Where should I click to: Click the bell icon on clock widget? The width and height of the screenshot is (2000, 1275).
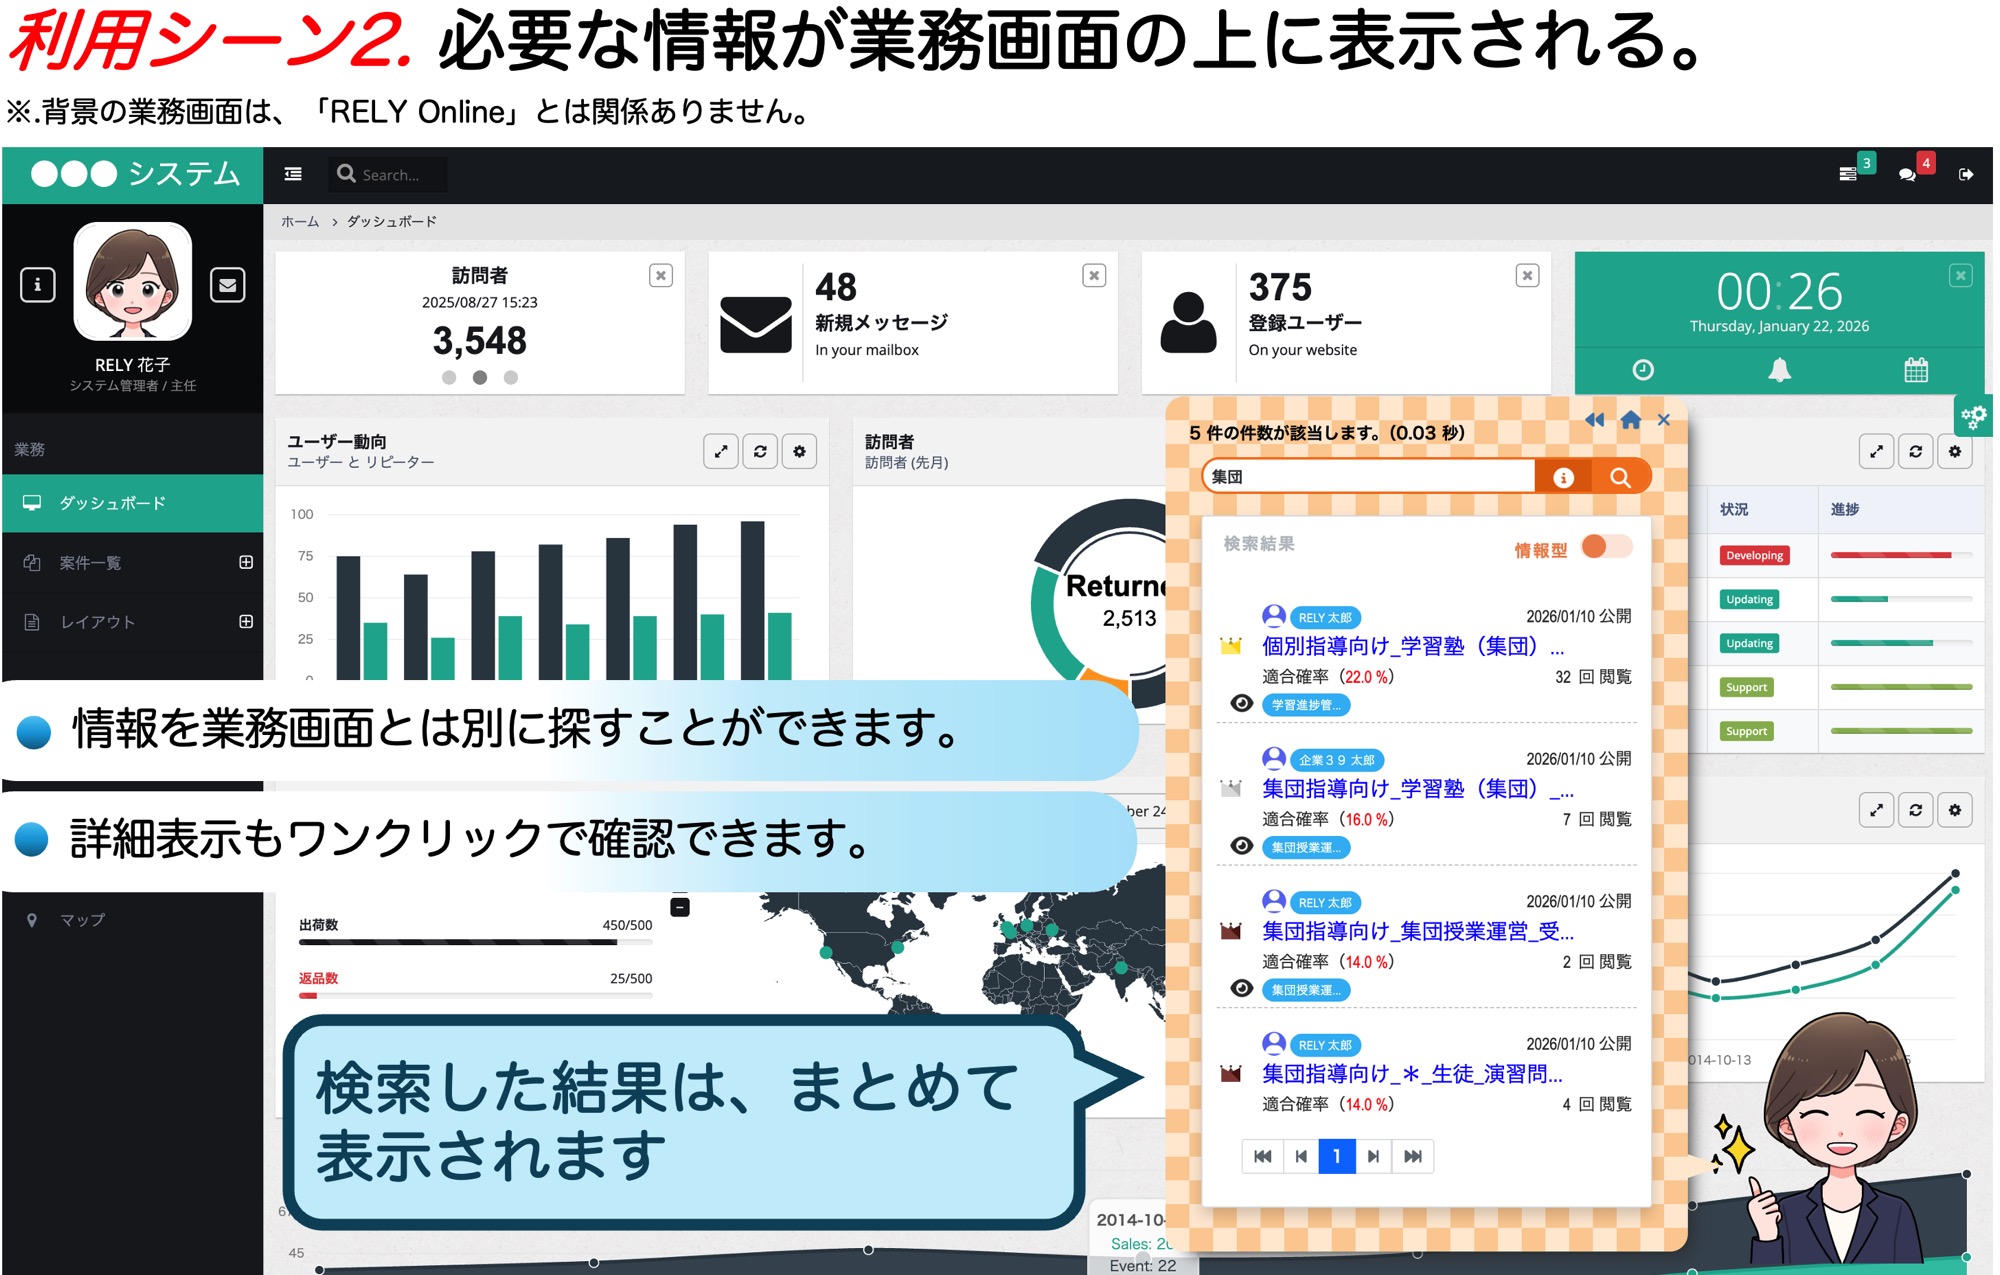pos(1779,371)
